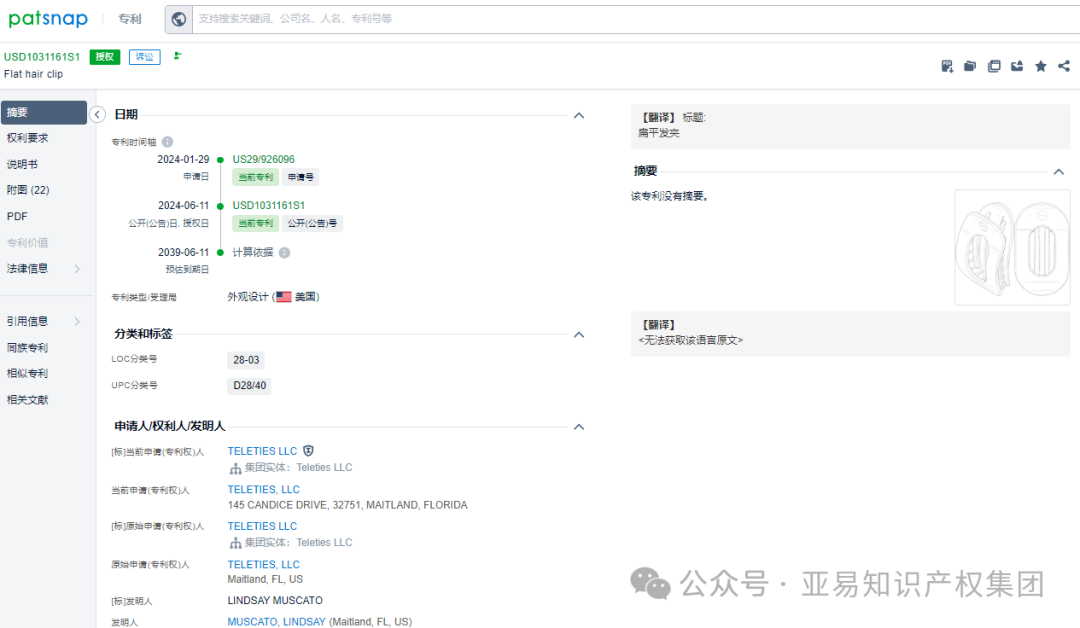
Task: Open 相似专利 in the sidebar
Action: pyautogui.click(x=28, y=373)
